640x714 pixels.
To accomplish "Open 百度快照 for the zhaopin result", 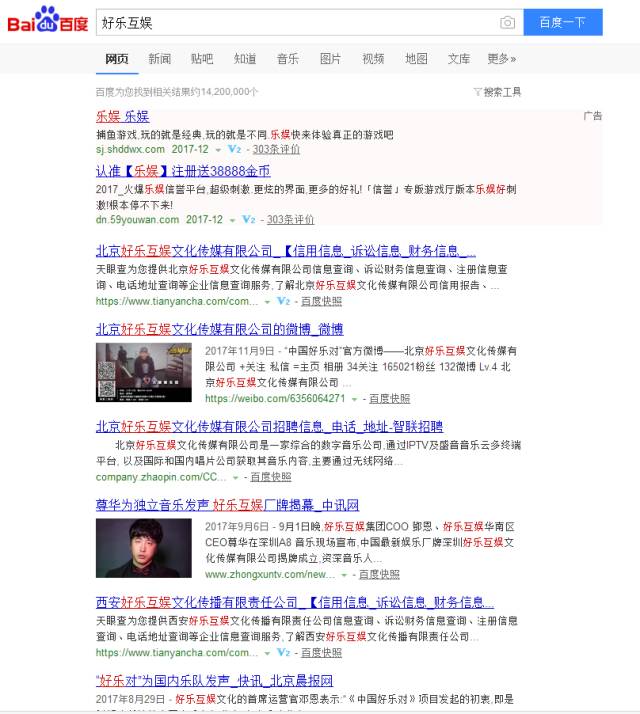I will [271, 477].
